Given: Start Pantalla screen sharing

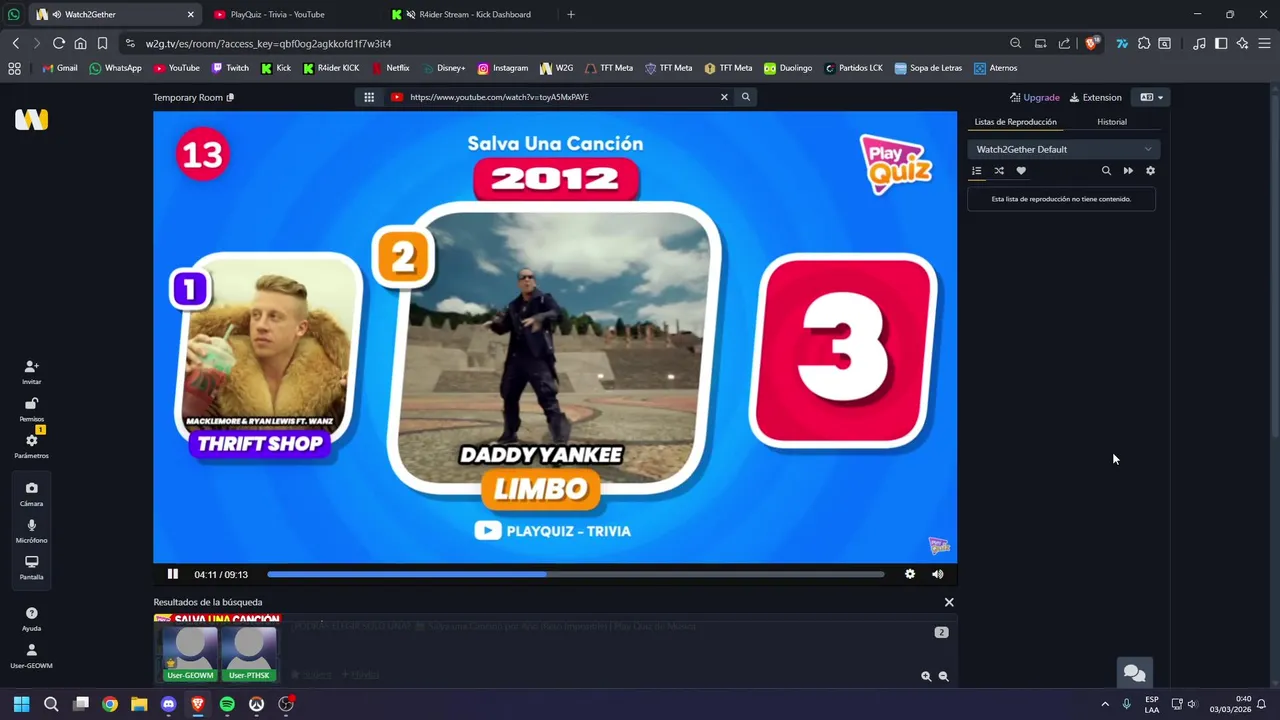Looking at the screenshot, I should [31, 567].
